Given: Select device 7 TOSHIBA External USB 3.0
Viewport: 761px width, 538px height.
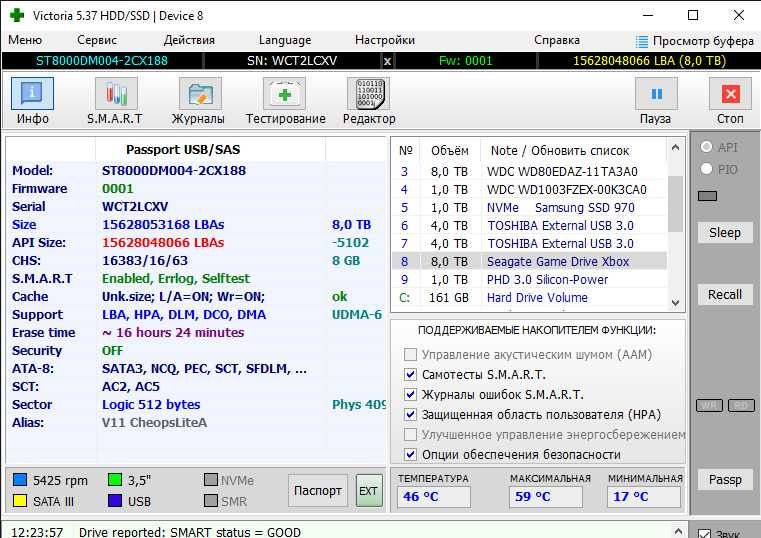Looking at the screenshot, I should coord(529,244).
